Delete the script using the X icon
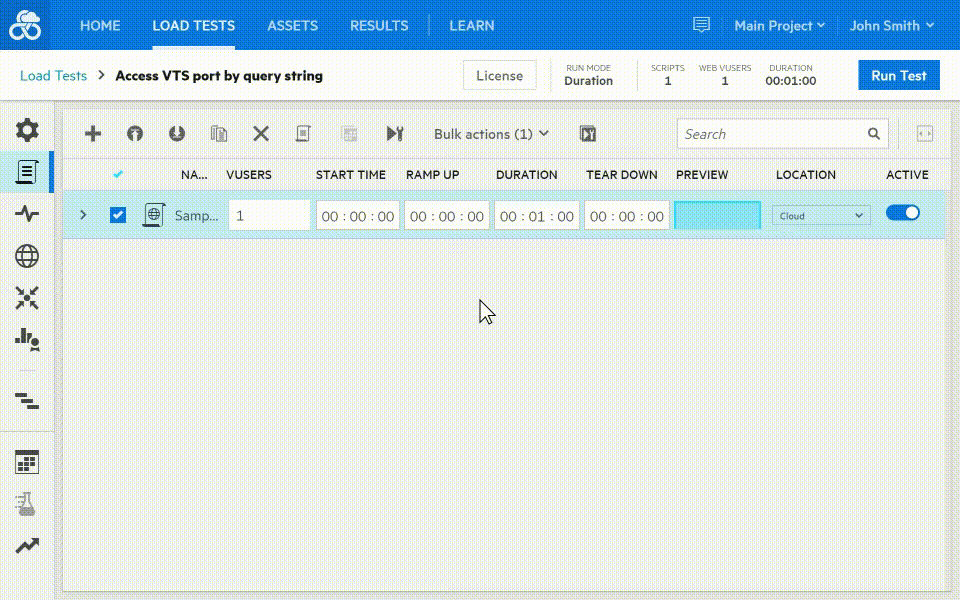960x600 pixels. click(261, 133)
